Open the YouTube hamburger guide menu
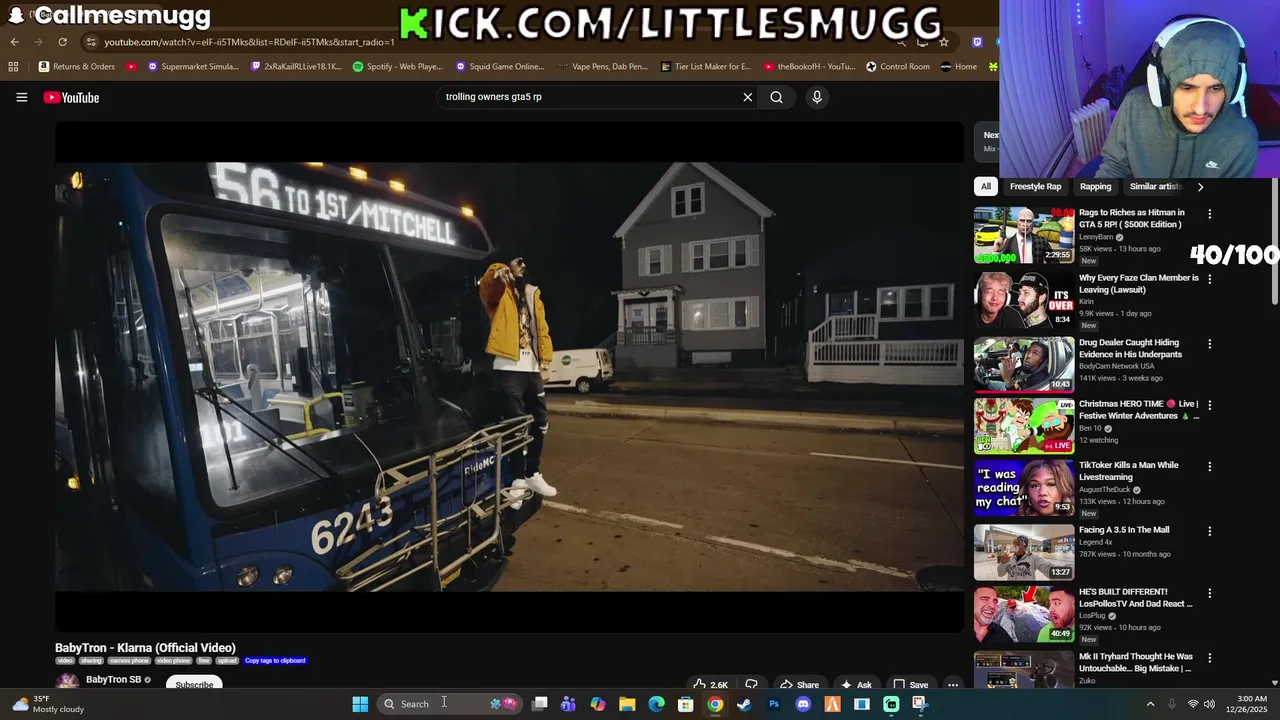 pos(21,97)
